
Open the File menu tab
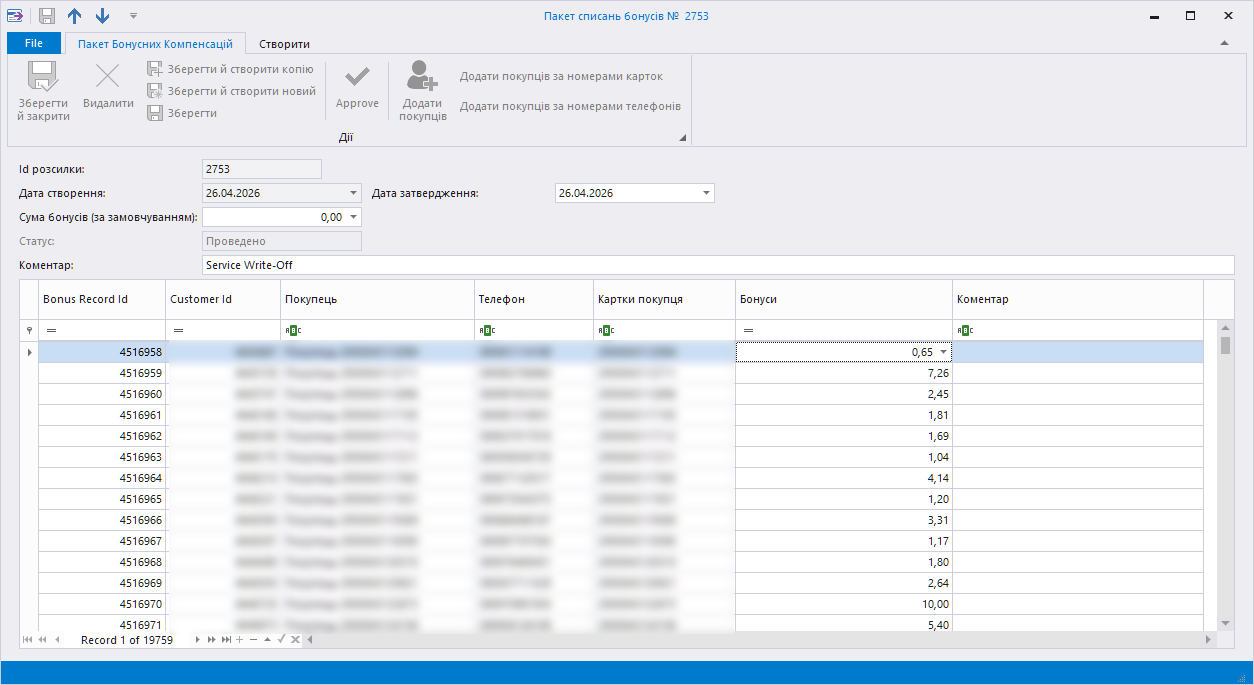tap(34, 44)
